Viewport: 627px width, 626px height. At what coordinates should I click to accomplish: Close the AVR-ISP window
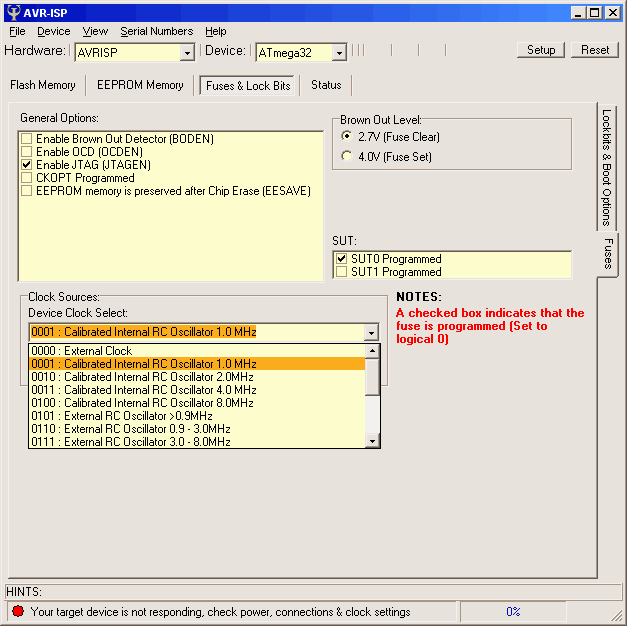click(613, 13)
